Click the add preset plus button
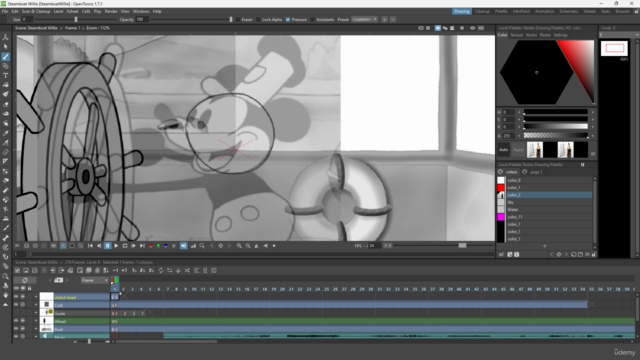Image resolution: width=640 pixels, height=360 pixels. [x=384, y=20]
